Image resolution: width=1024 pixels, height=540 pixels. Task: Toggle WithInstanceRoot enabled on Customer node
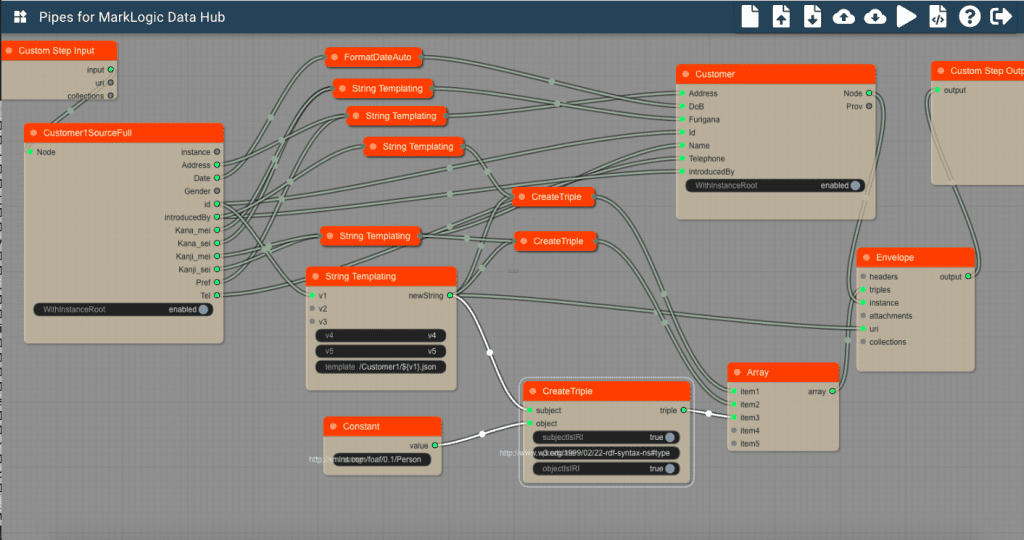pos(855,185)
